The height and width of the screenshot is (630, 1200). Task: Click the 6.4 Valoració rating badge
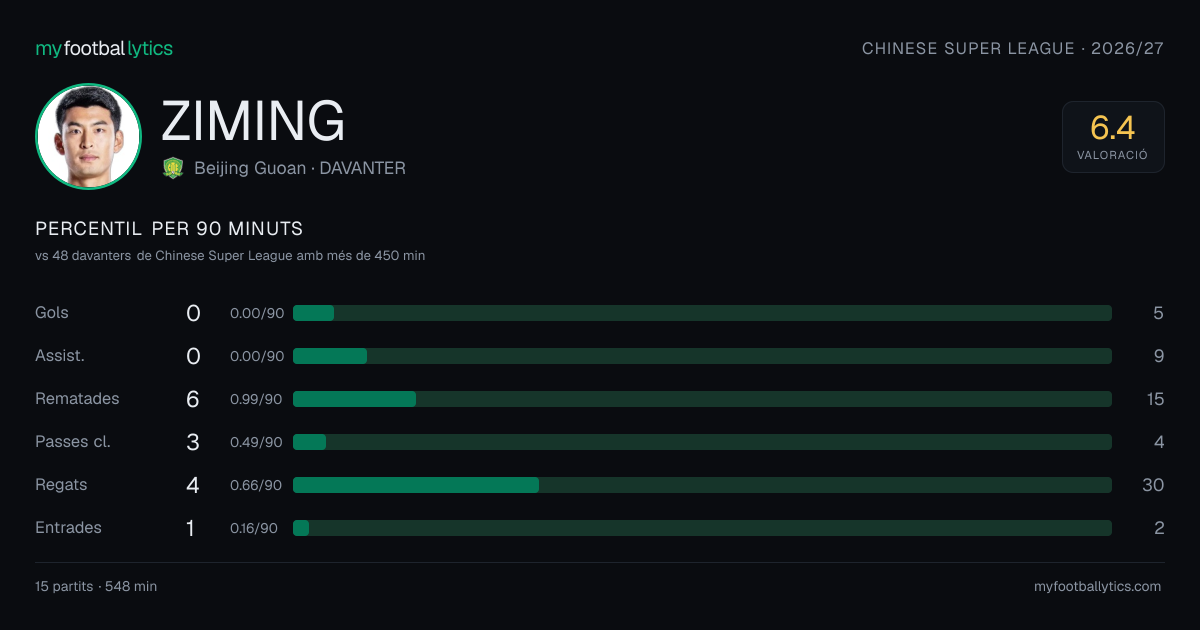(1113, 137)
